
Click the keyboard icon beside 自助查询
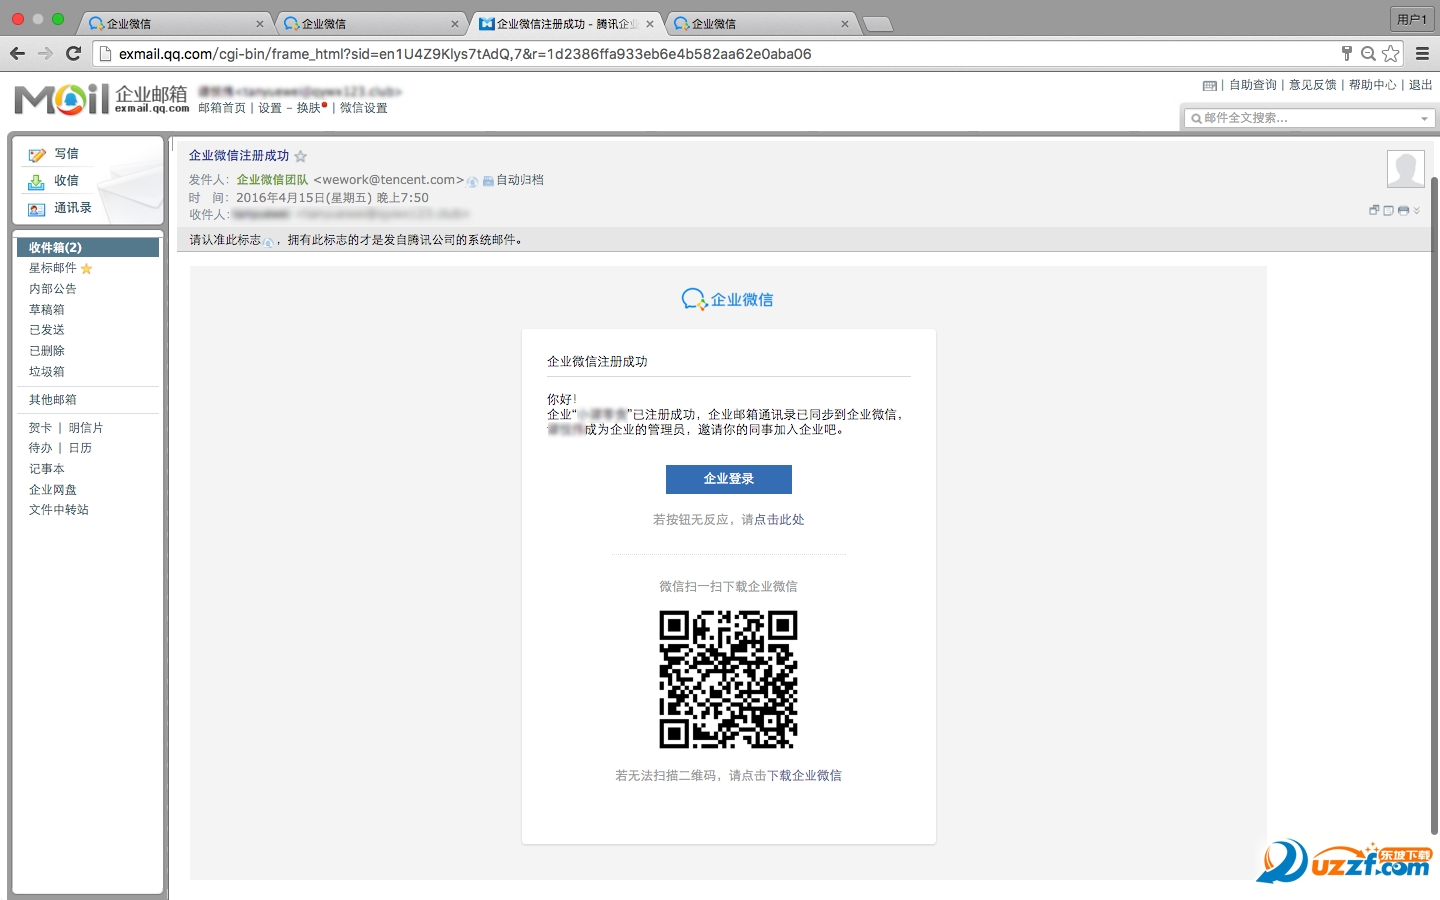1210,86
